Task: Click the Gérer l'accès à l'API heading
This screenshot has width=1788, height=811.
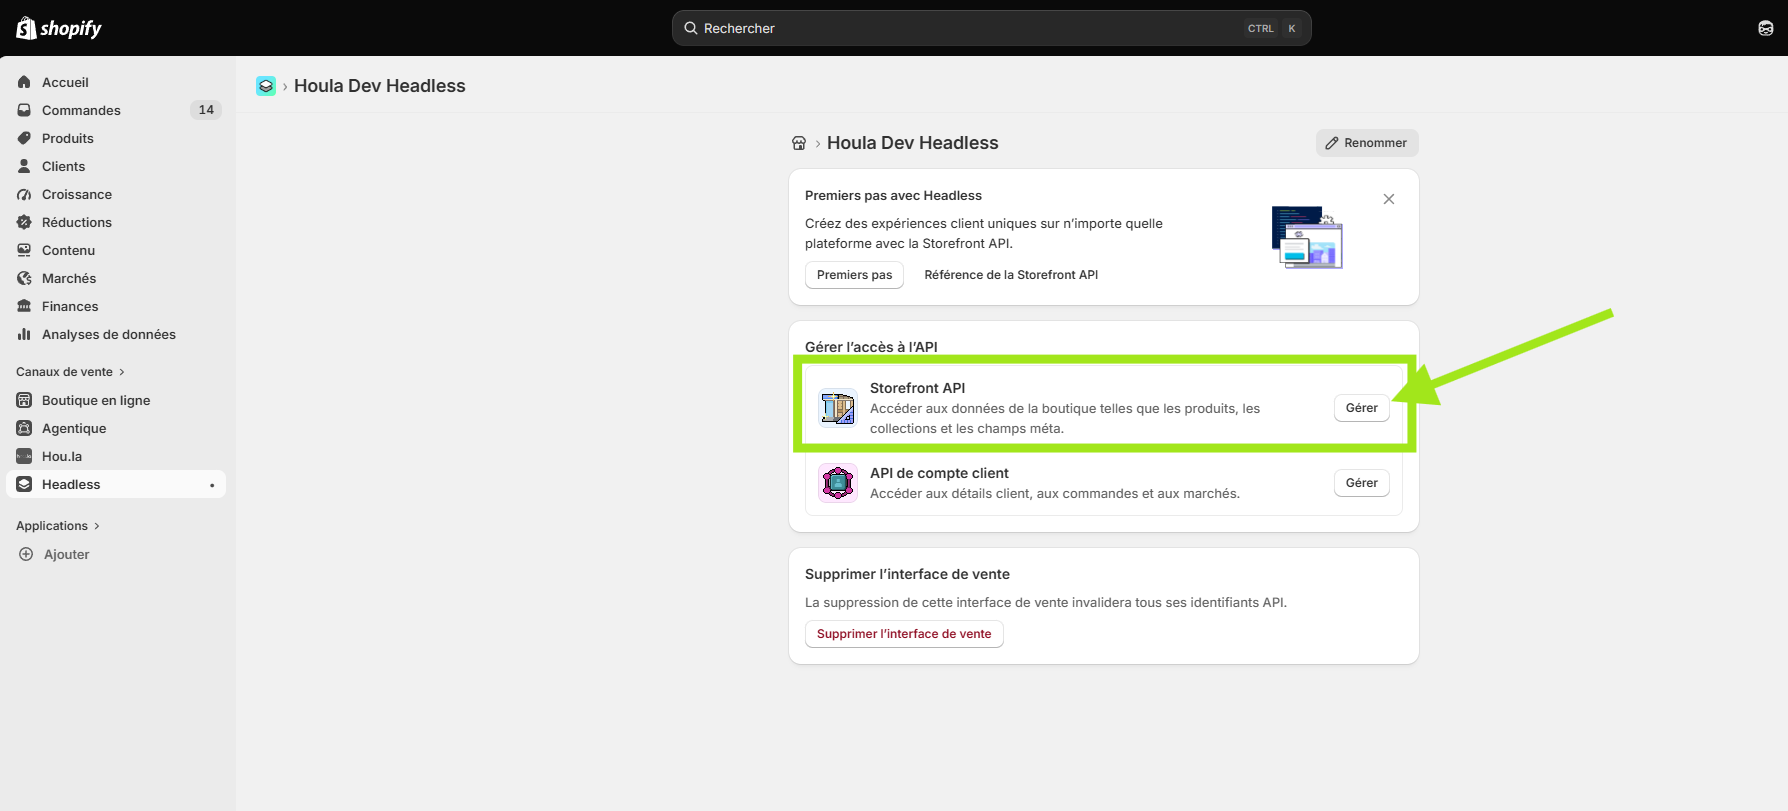Action: point(871,347)
